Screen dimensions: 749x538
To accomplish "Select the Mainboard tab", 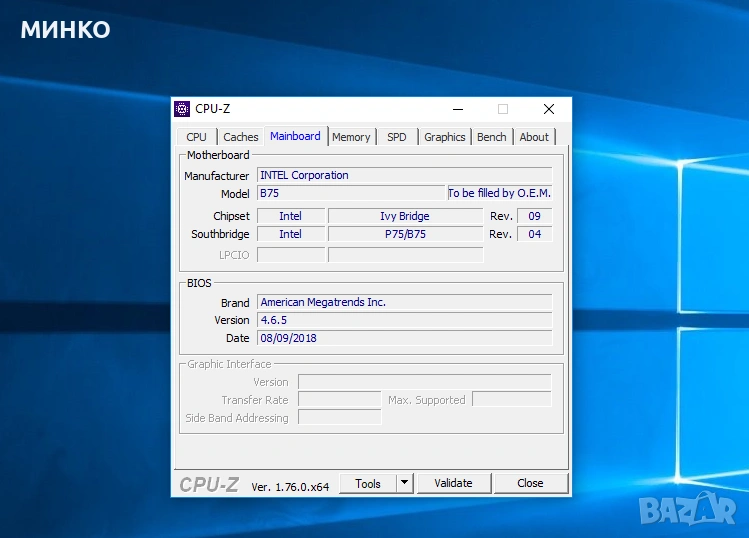I will coord(295,136).
